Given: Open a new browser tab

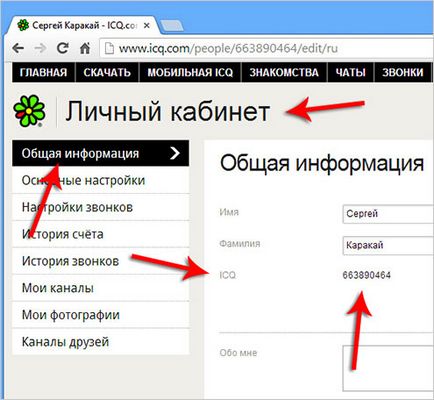Looking at the screenshot, I should point(172,26).
